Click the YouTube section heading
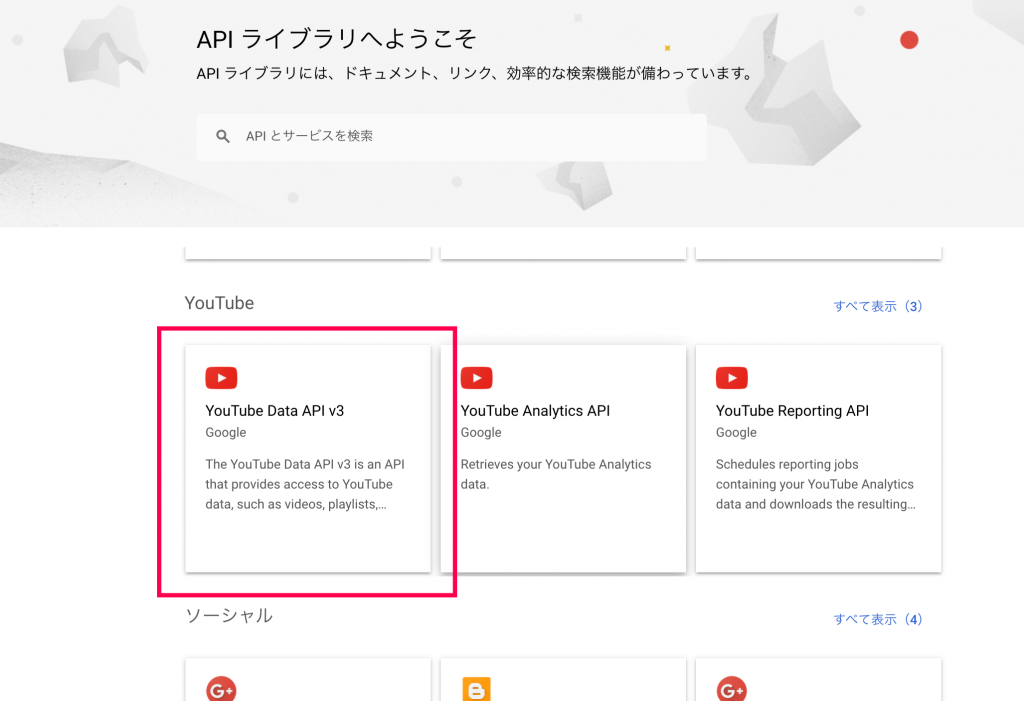 tap(219, 303)
